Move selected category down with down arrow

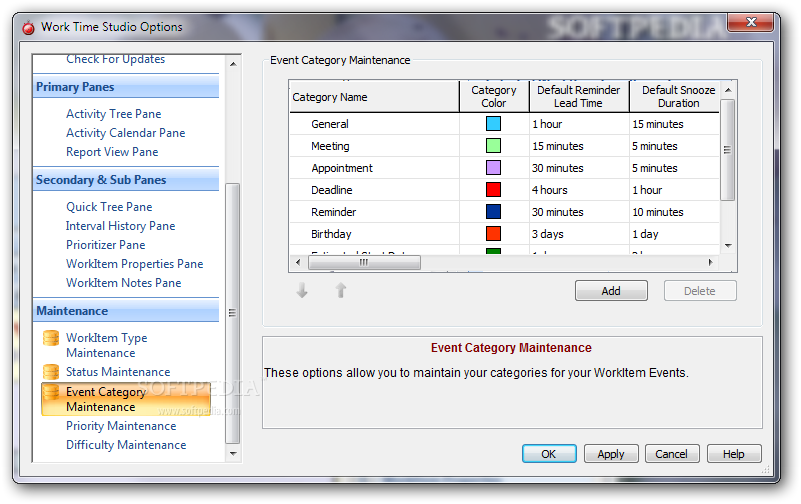[x=302, y=291]
